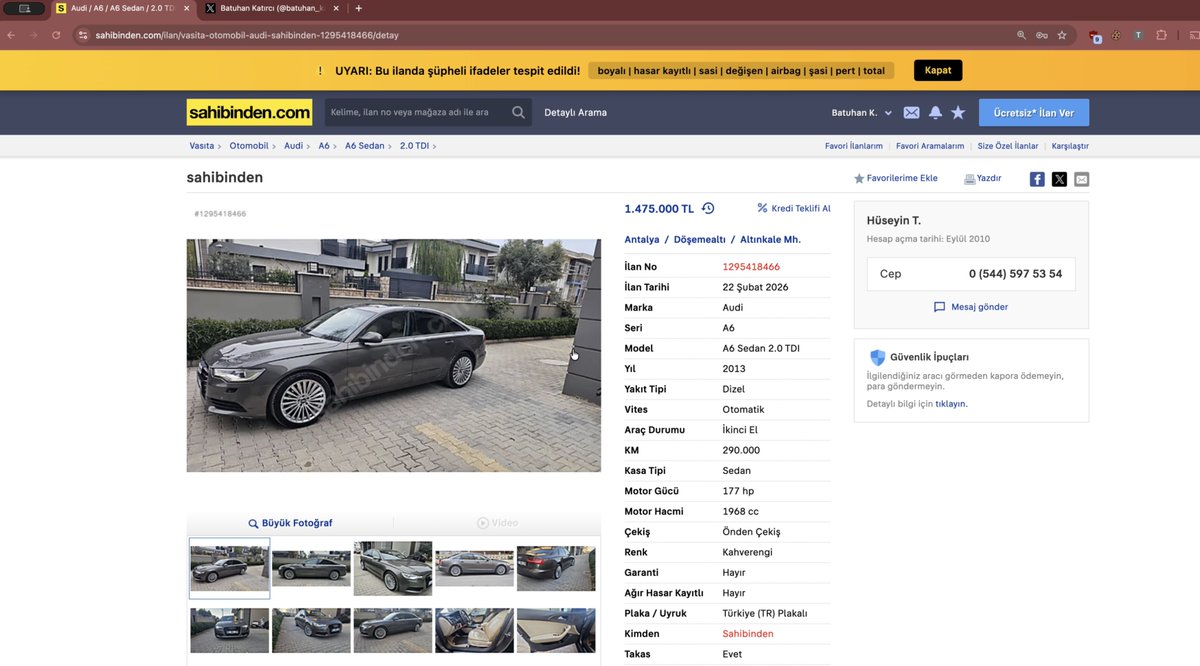The height and width of the screenshot is (666, 1200).
Task: Click phone number 0 (544) 597 53 54
Action: [1015, 273]
